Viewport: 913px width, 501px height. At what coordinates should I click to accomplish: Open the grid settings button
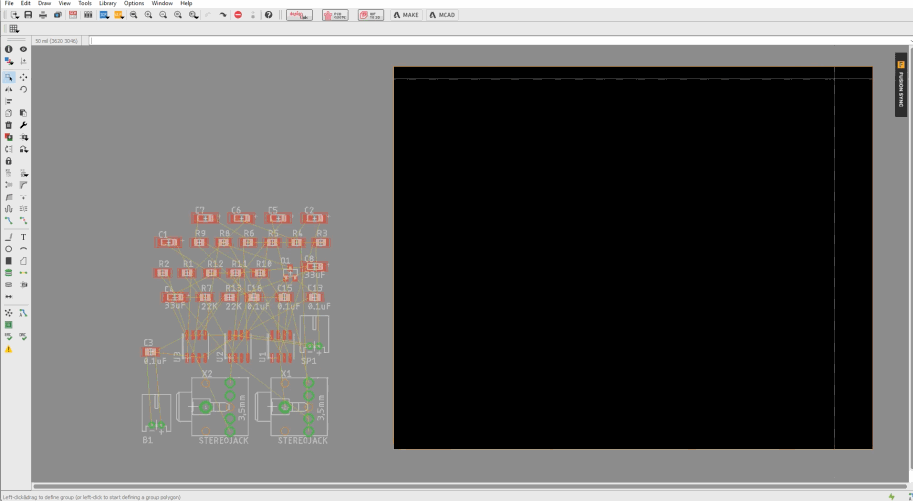tap(14, 29)
